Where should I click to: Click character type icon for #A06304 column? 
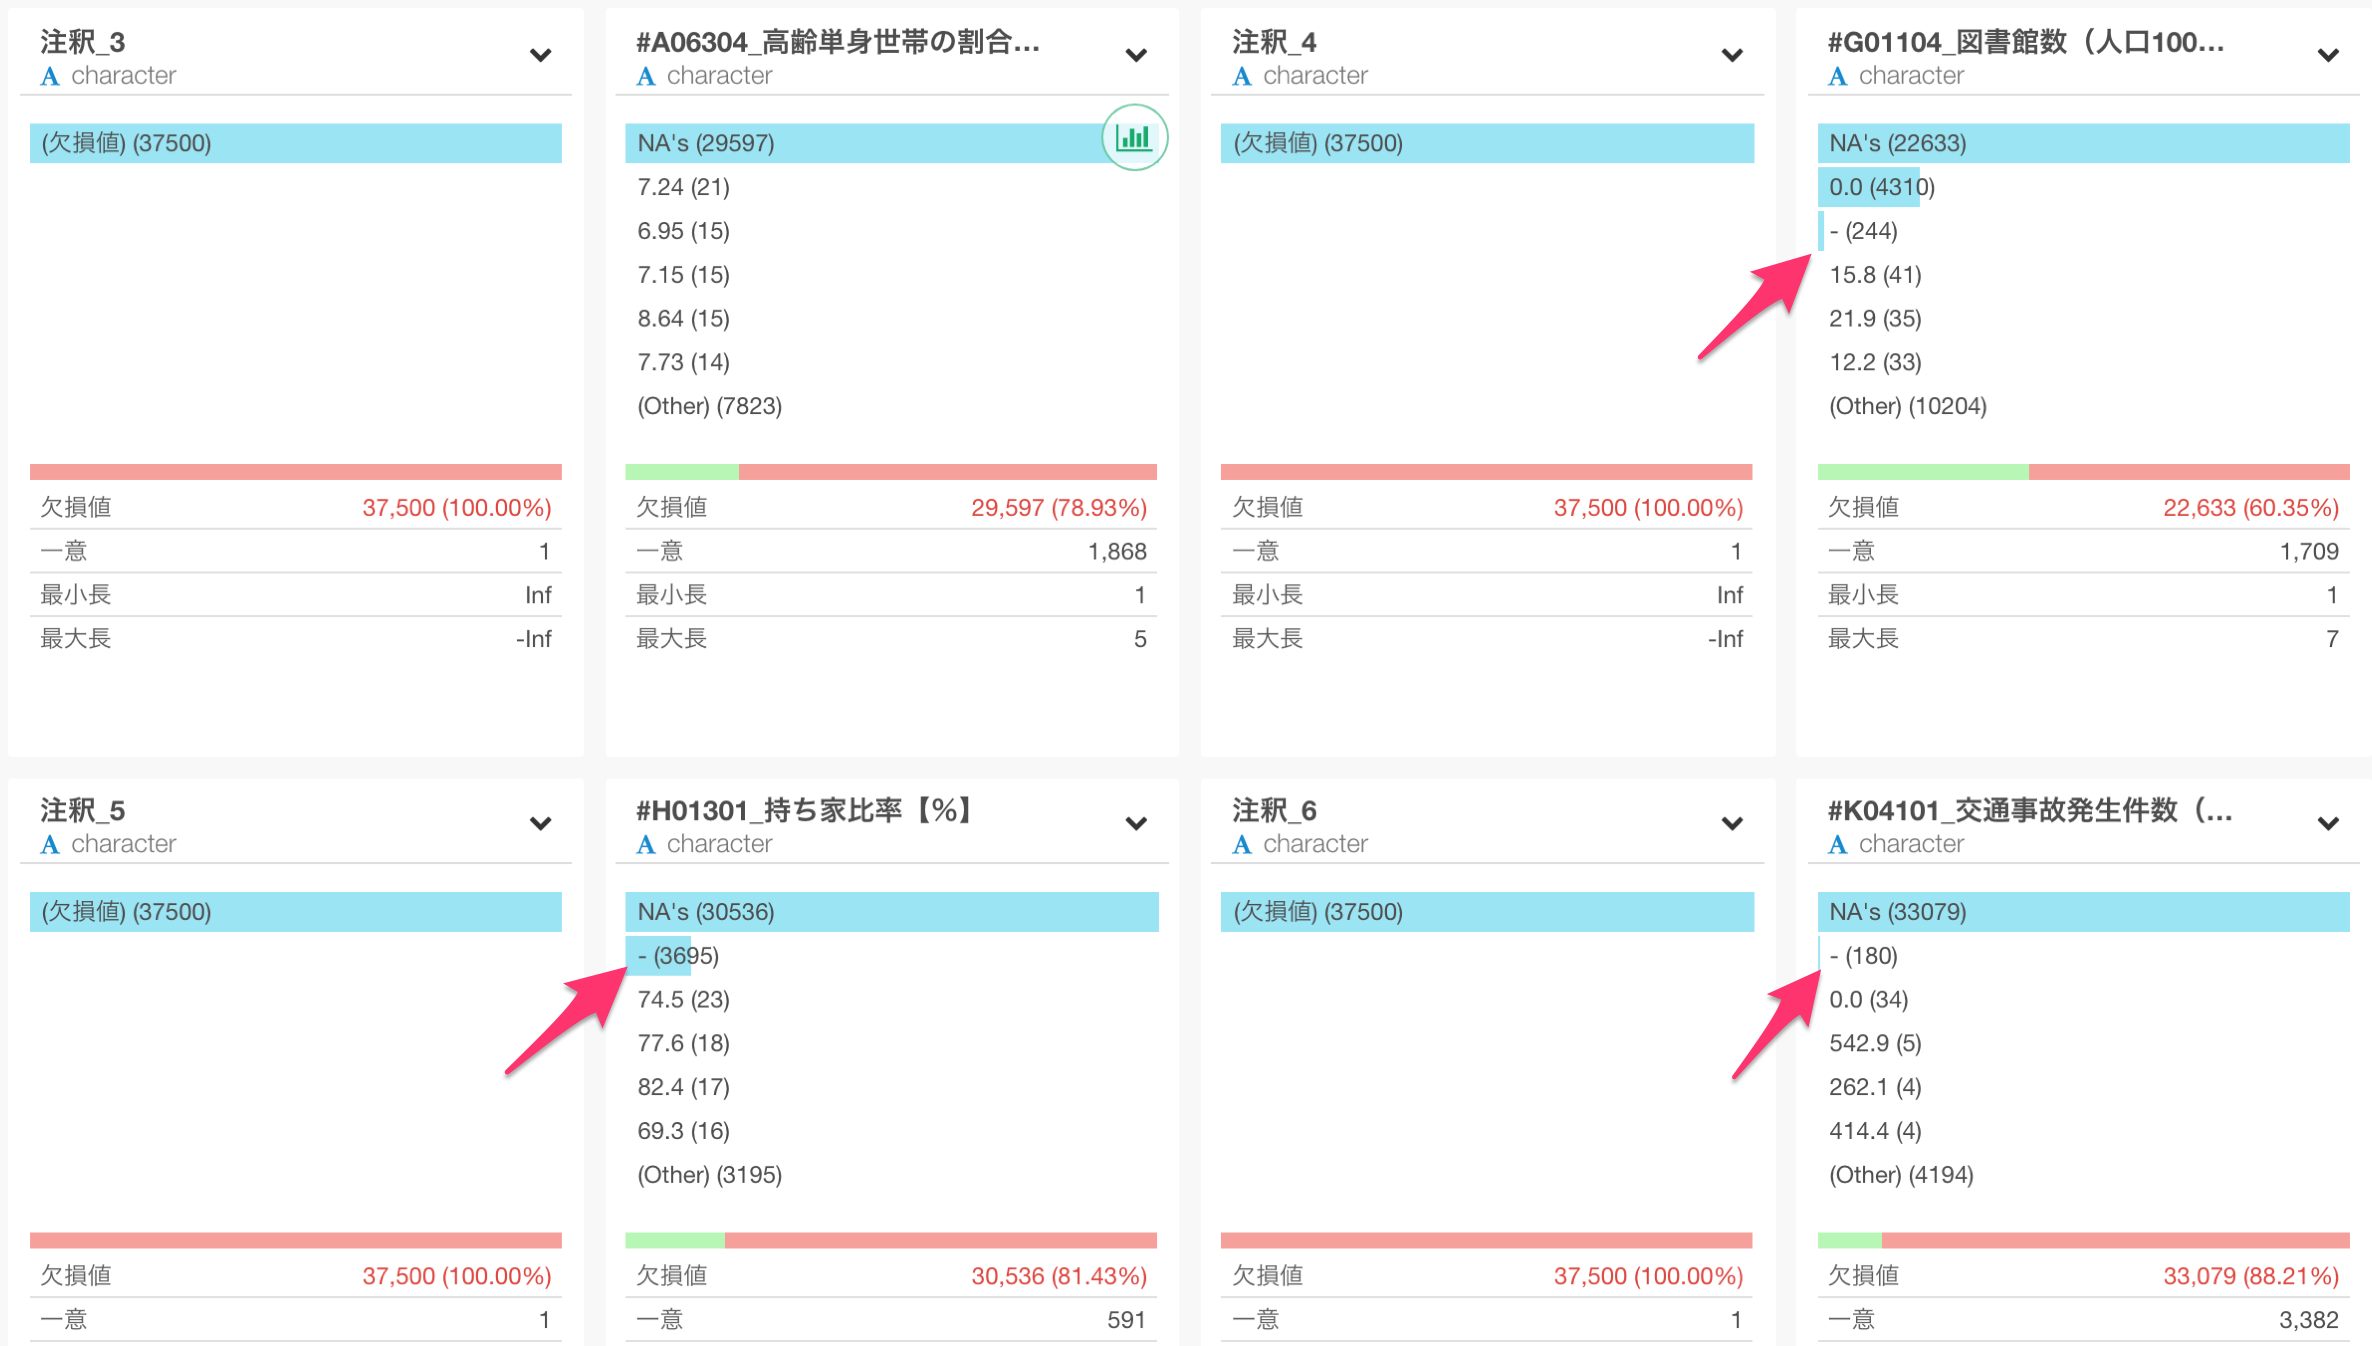646,76
